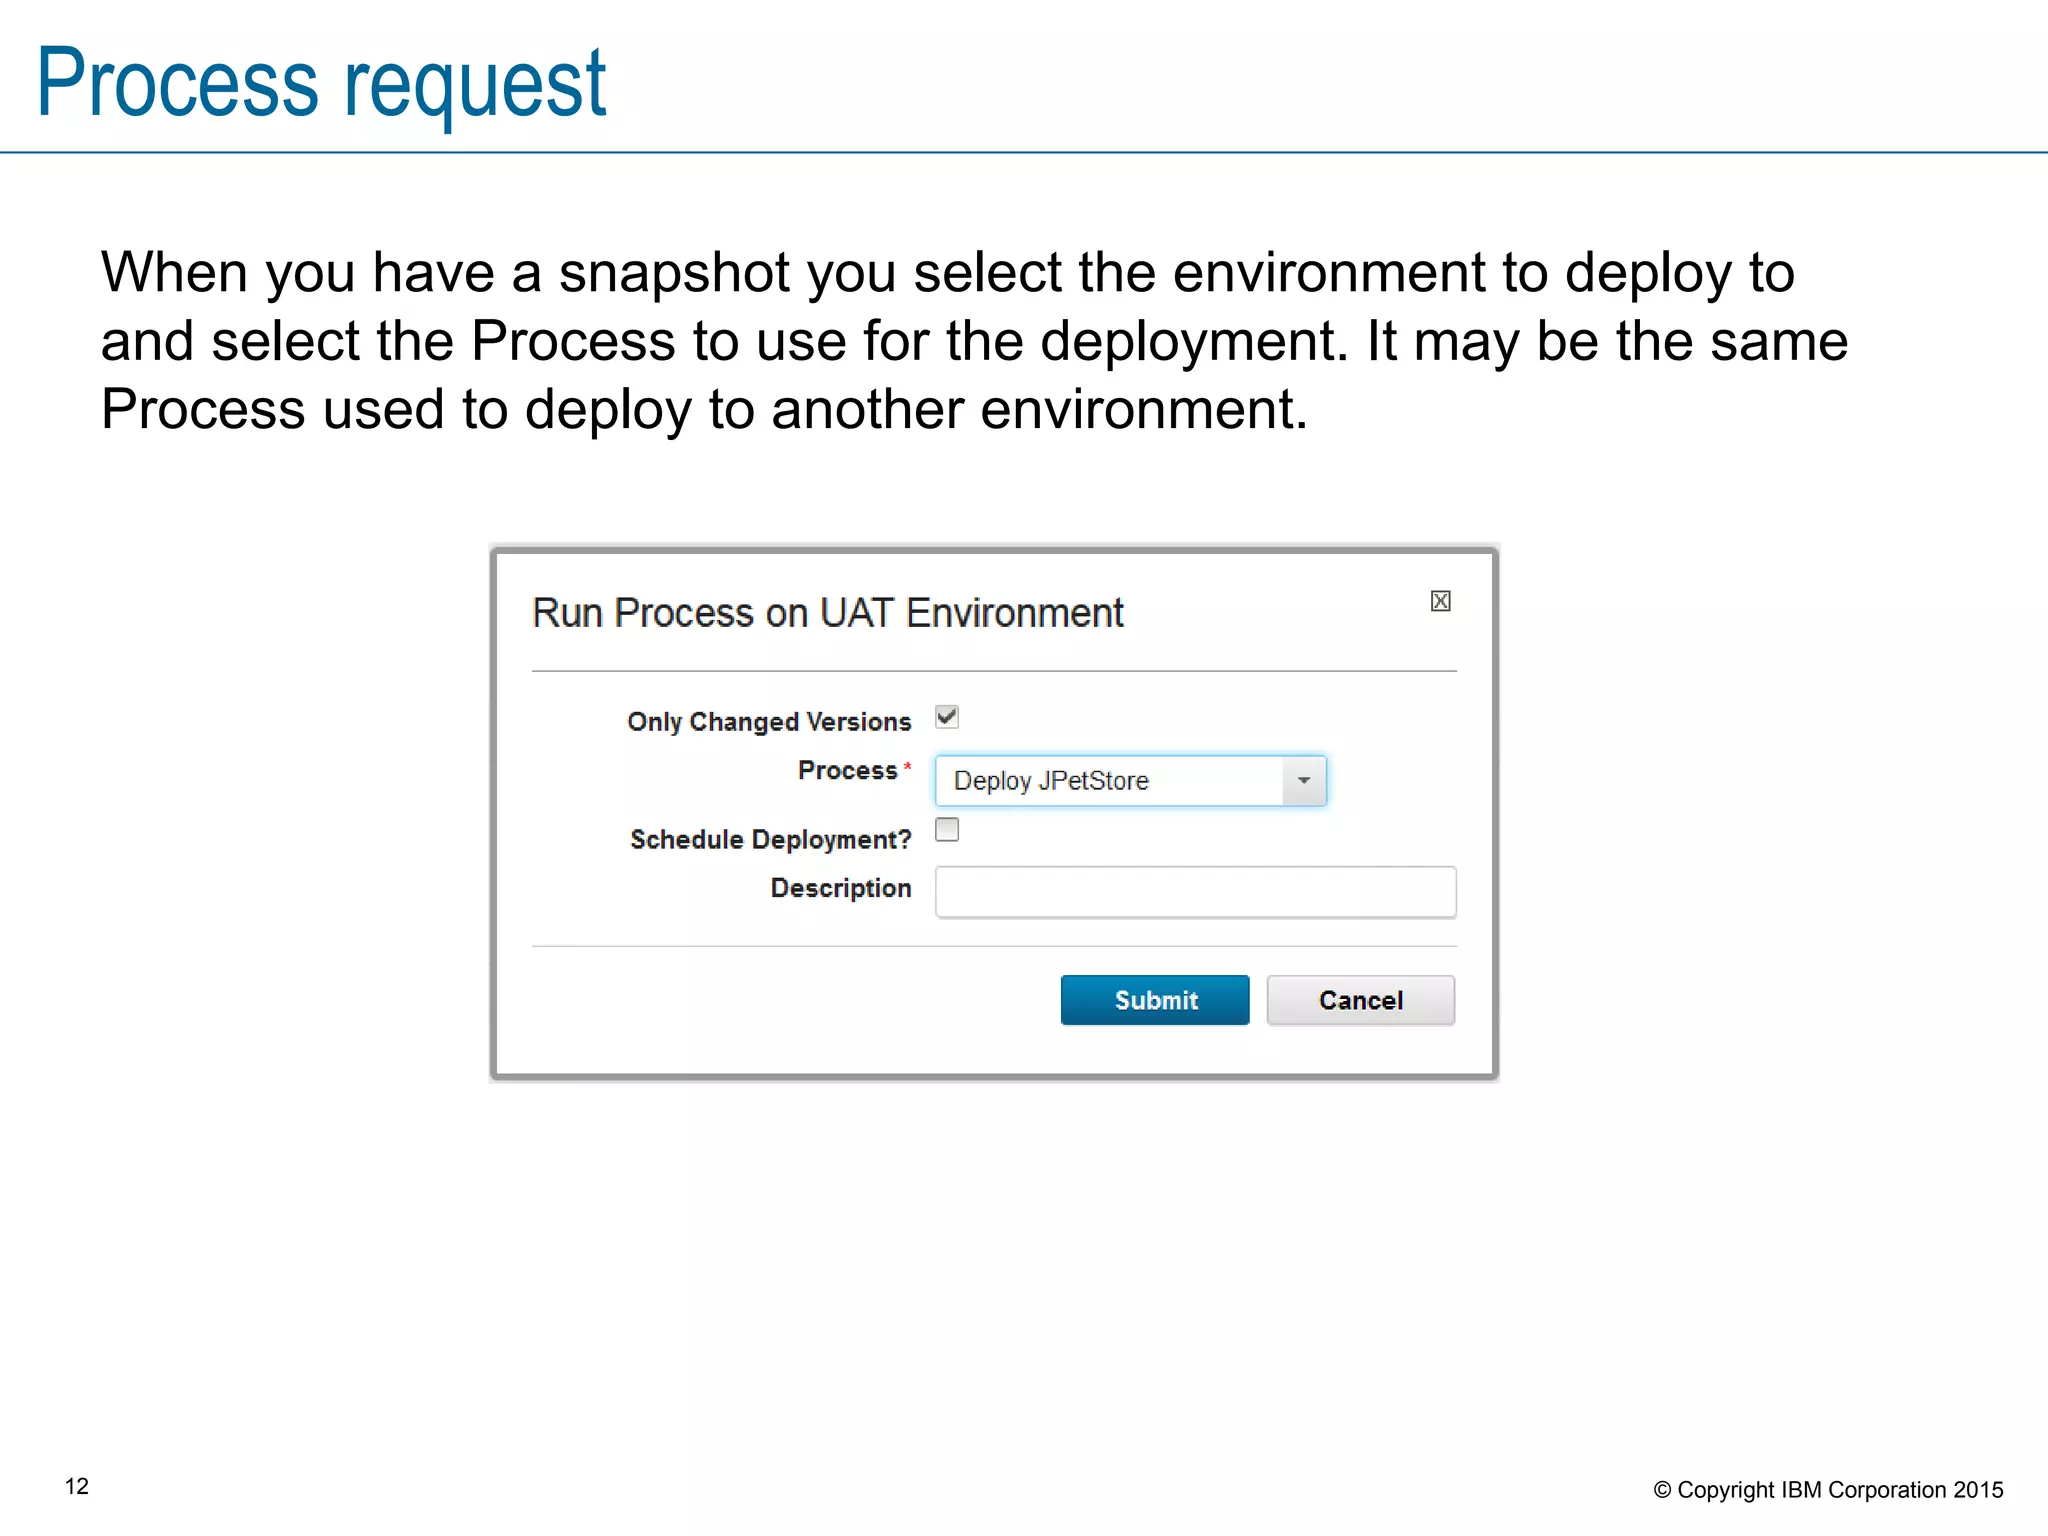Click the Copyright IBM Corporation 2015 footer
The width and height of the screenshot is (2048, 1536).
[x=1828, y=1490]
